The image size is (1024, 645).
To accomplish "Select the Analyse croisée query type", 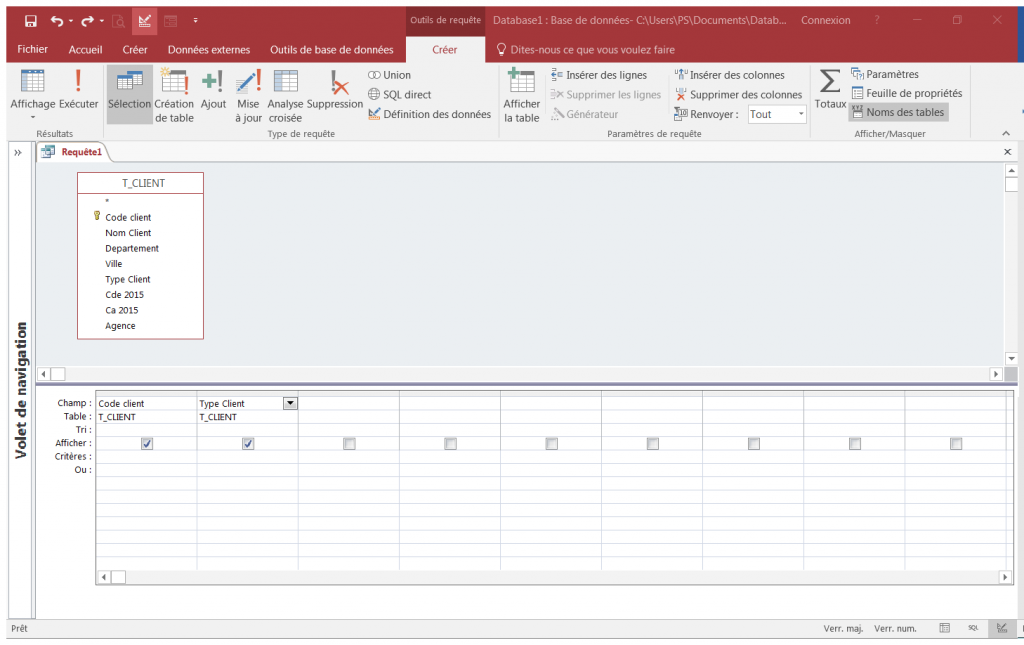I will [x=285, y=95].
